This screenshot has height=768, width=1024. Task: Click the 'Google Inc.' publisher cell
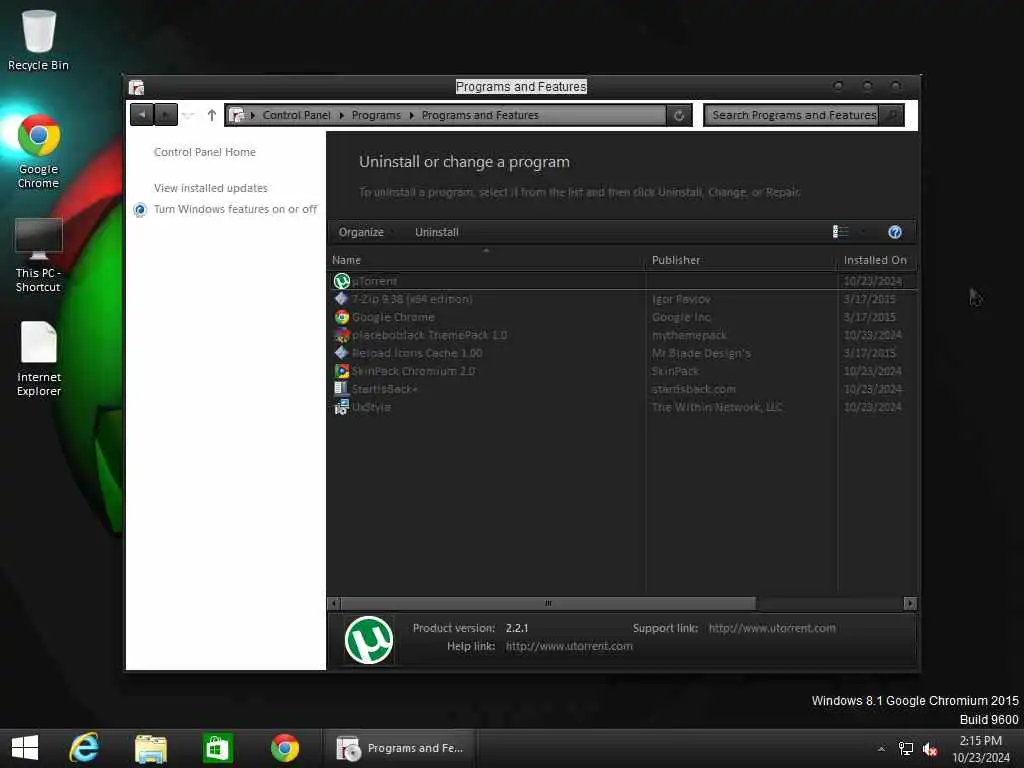click(x=681, y=317)
